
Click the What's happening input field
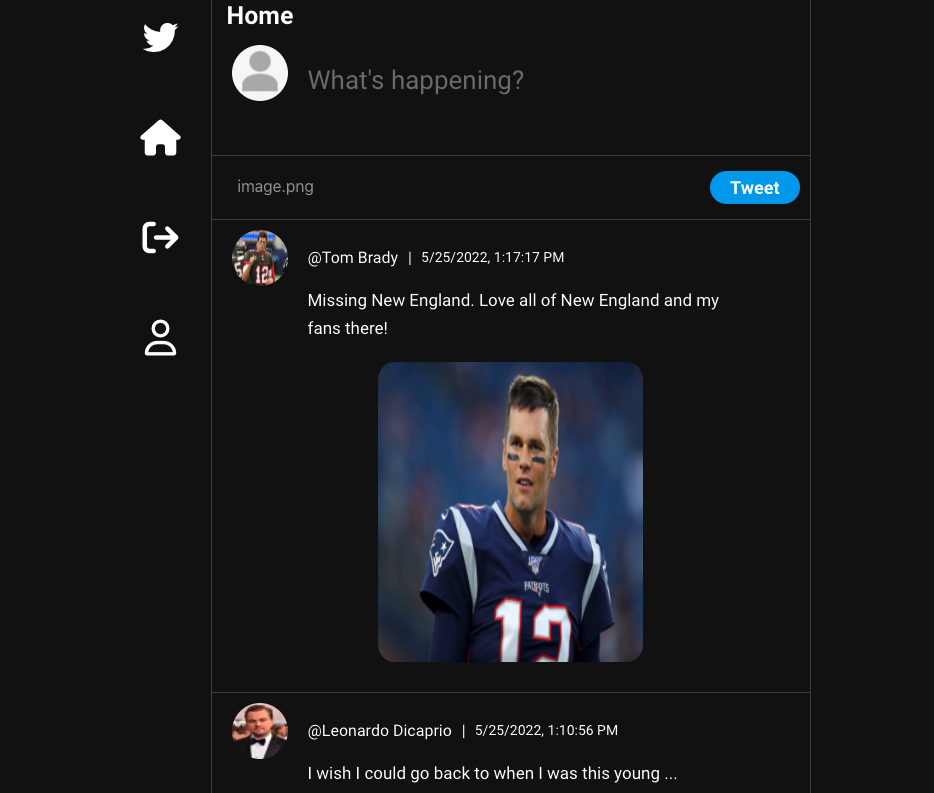click(x=415, y=80)
